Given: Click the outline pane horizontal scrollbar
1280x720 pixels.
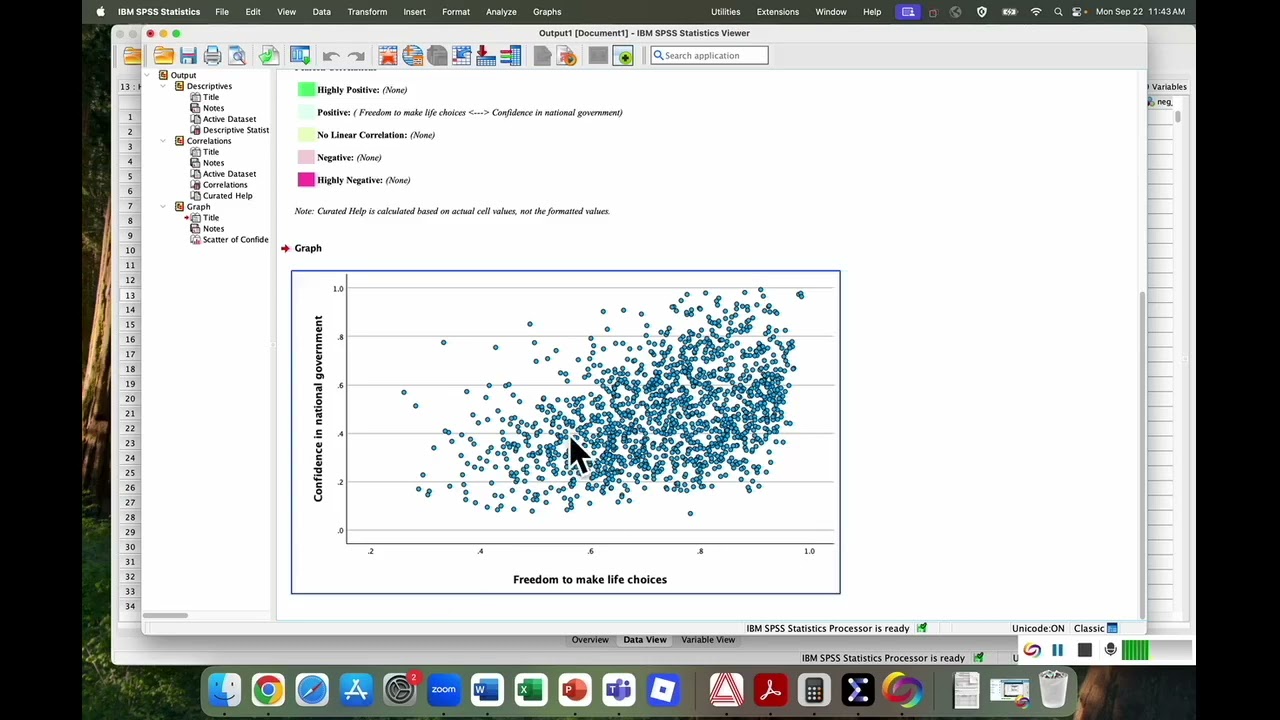Looking at the screenshot, I should tap(165, 615).
